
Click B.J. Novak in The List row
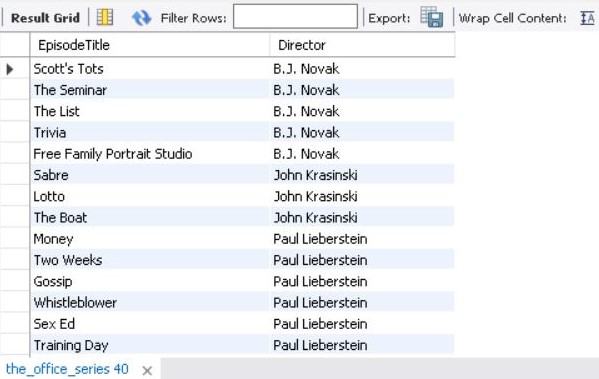(362, 111)
